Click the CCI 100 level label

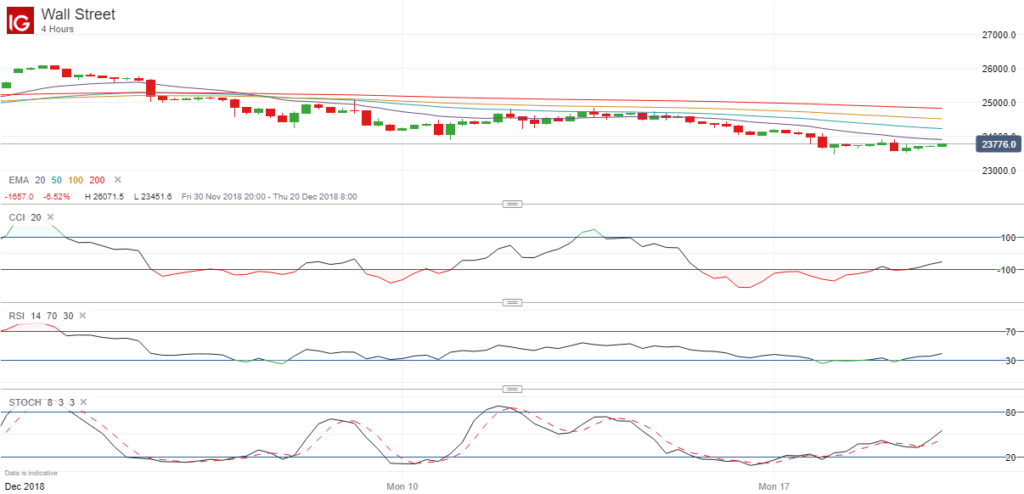click(1008, 238)
